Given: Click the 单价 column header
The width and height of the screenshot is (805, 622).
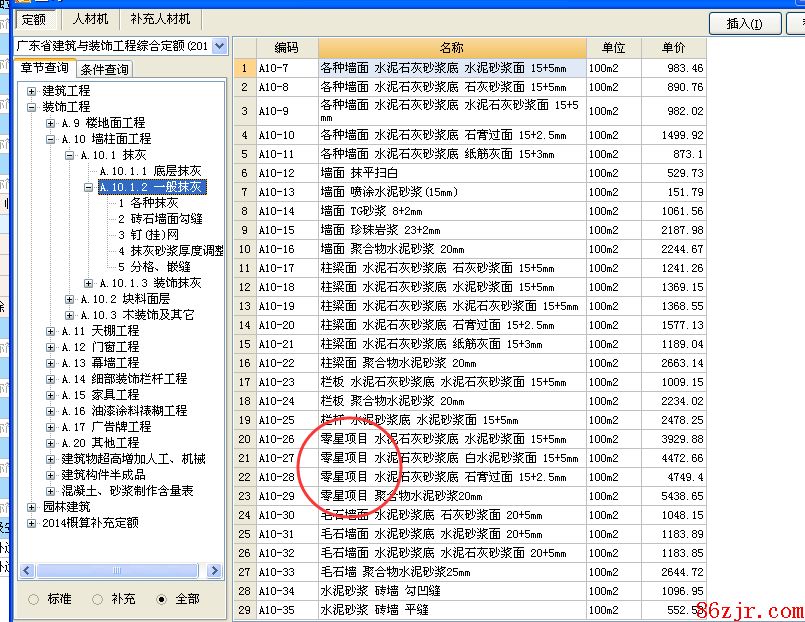Looking at the screenshot, I should (673, 48).
